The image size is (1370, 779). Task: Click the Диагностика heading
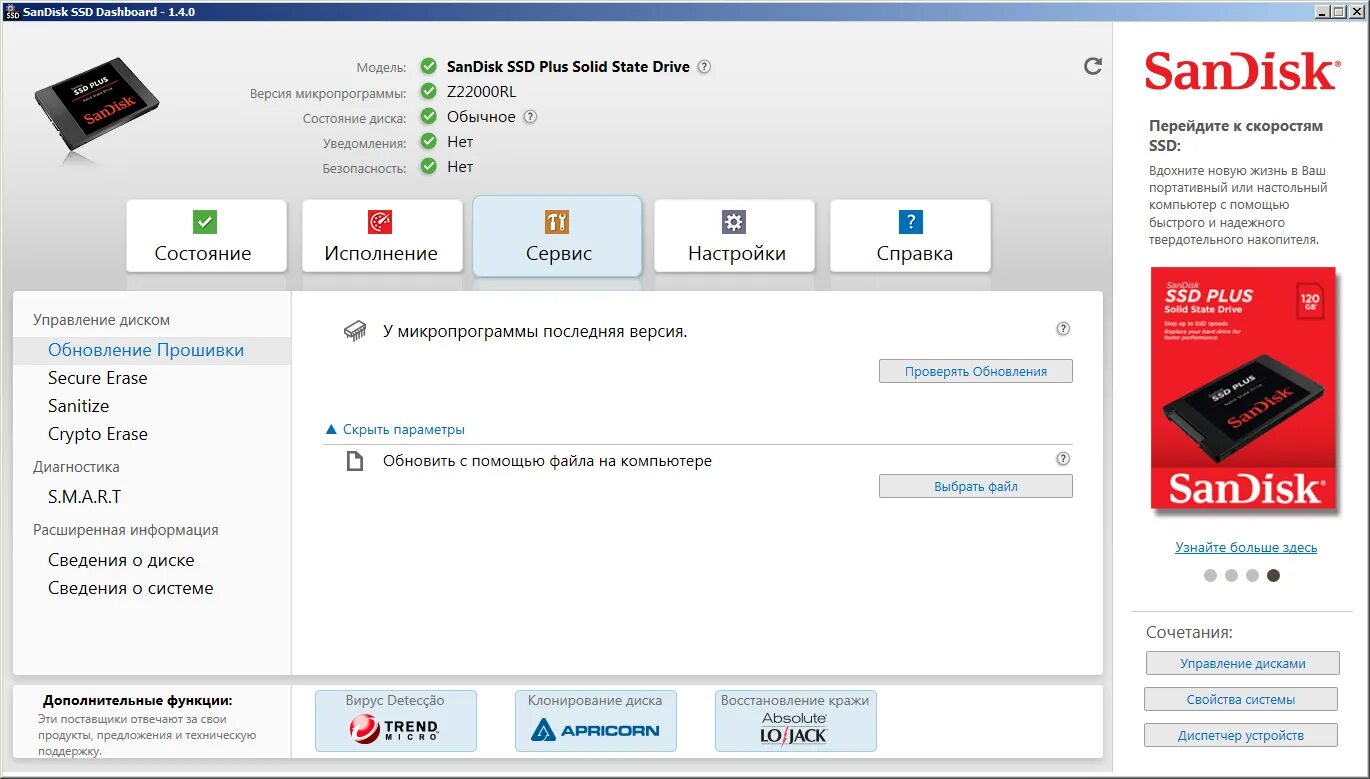(76, 467)
